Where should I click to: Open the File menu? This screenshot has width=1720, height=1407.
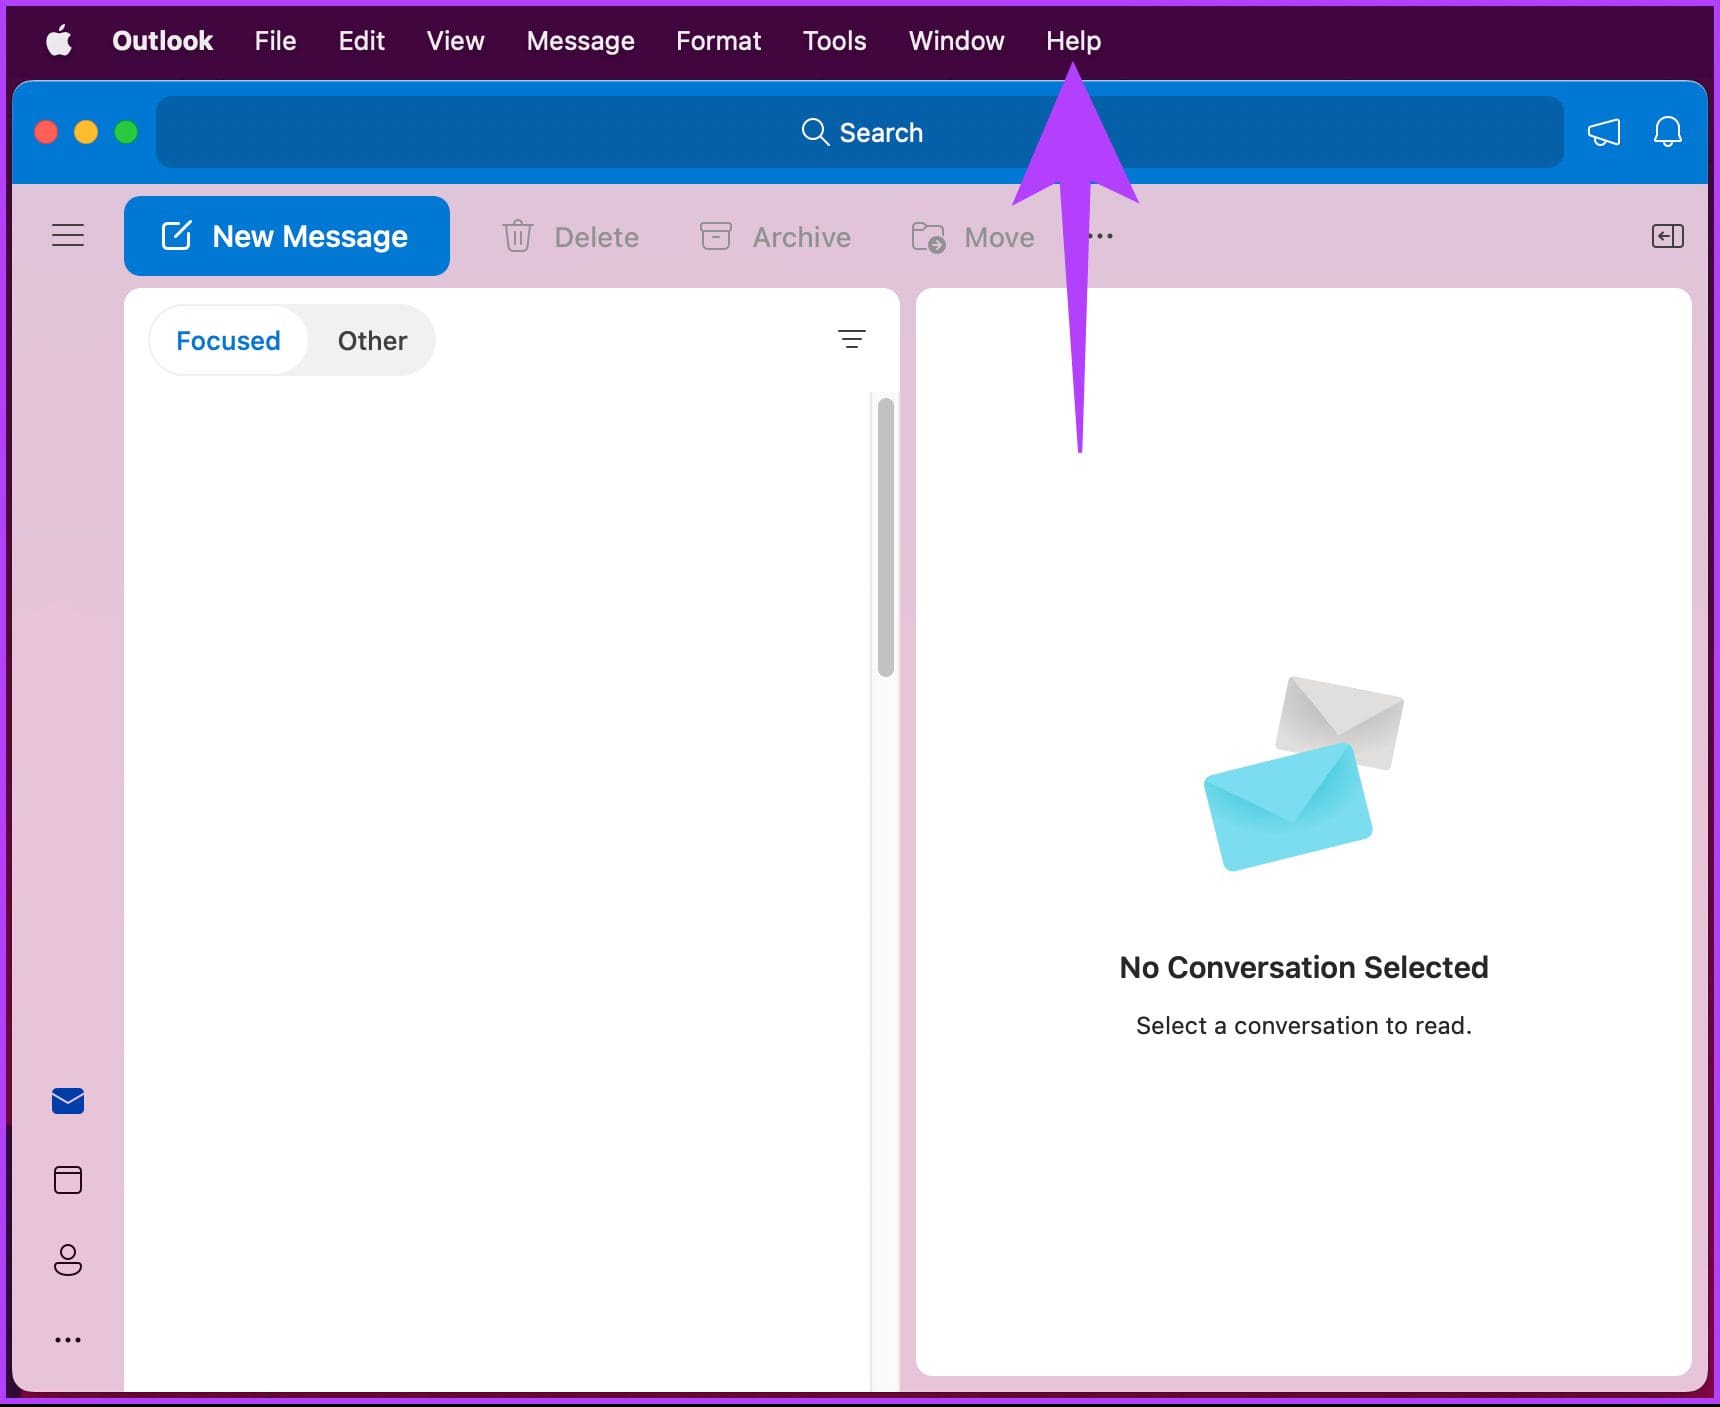tap(275, 41)
